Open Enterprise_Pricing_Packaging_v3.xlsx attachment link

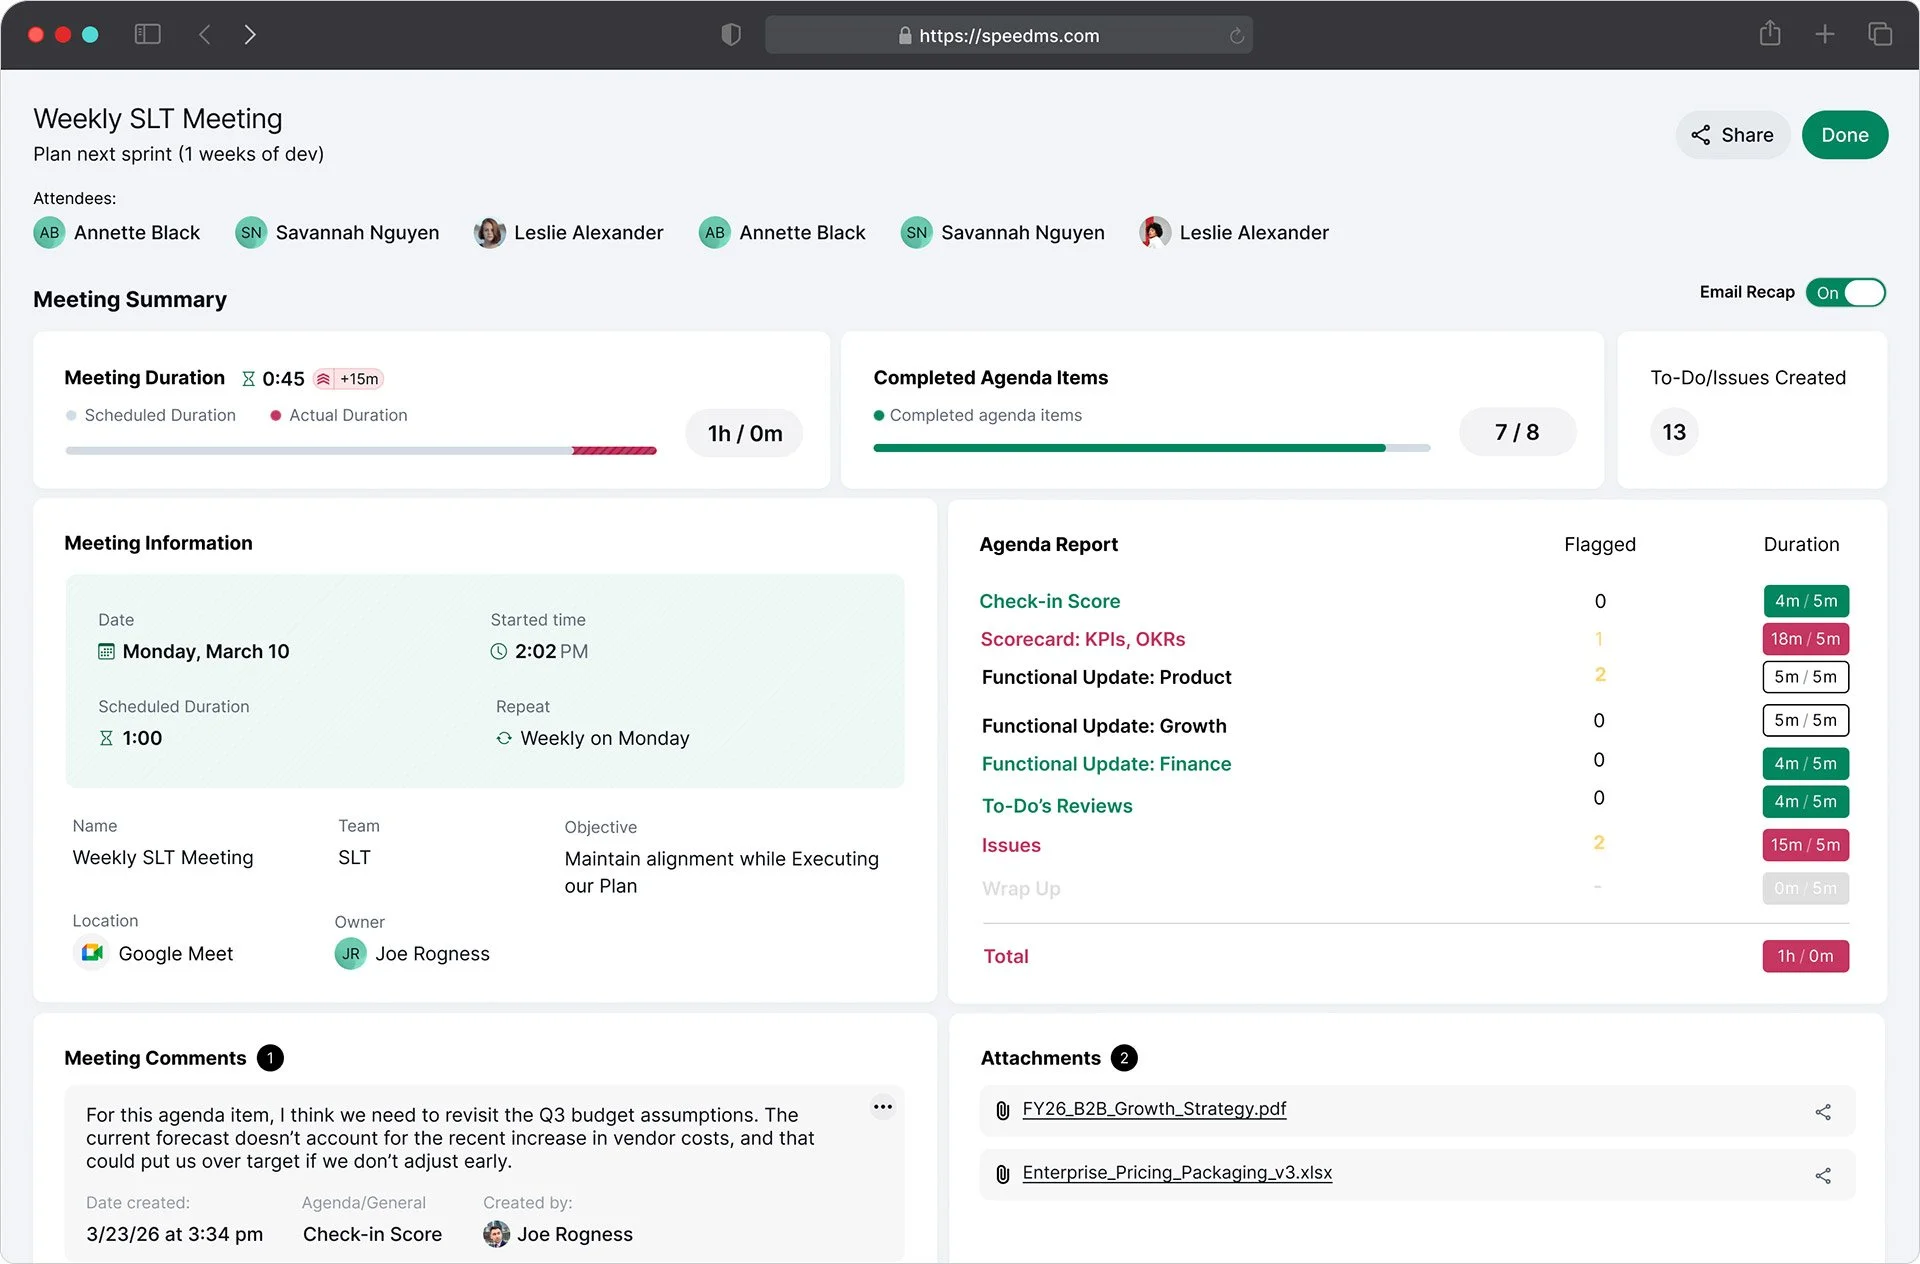1176,1173
